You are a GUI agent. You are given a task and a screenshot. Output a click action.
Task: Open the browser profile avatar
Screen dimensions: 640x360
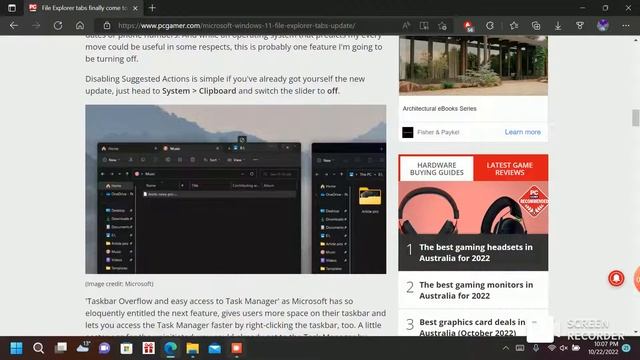(x=603, y=25)
